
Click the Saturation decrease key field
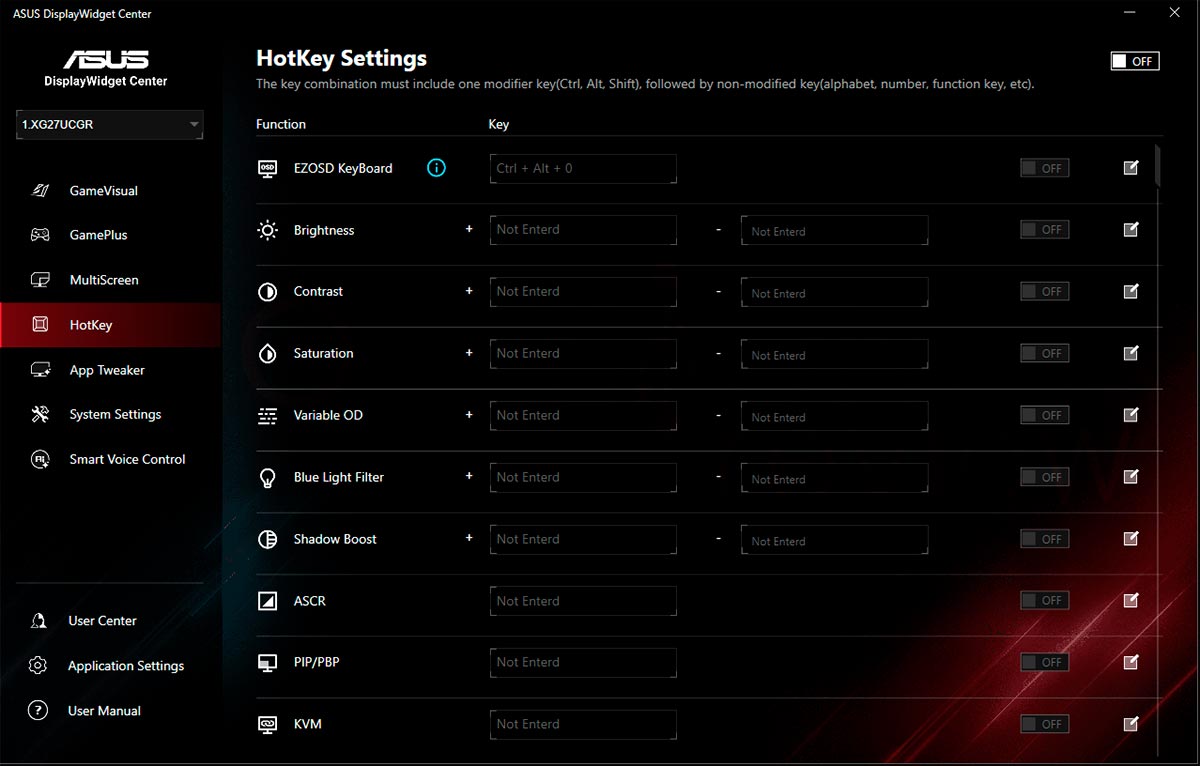(x=834, y=355)
